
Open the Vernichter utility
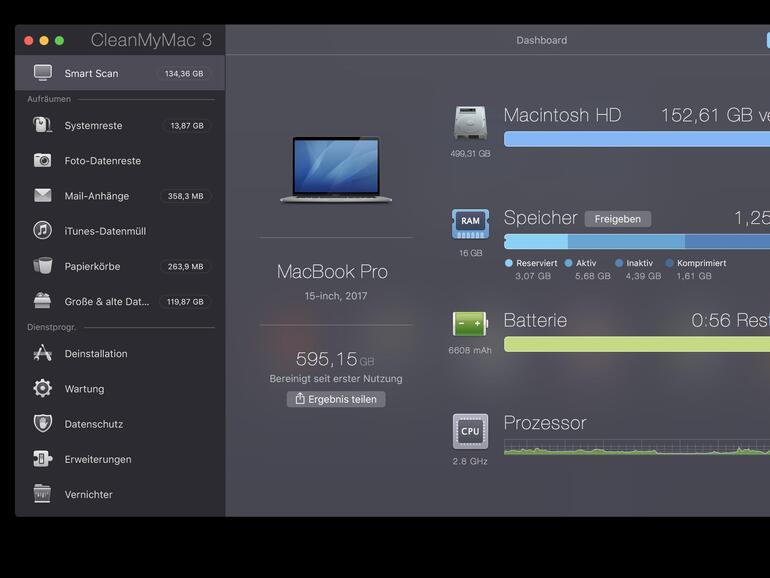pos(120,495)
